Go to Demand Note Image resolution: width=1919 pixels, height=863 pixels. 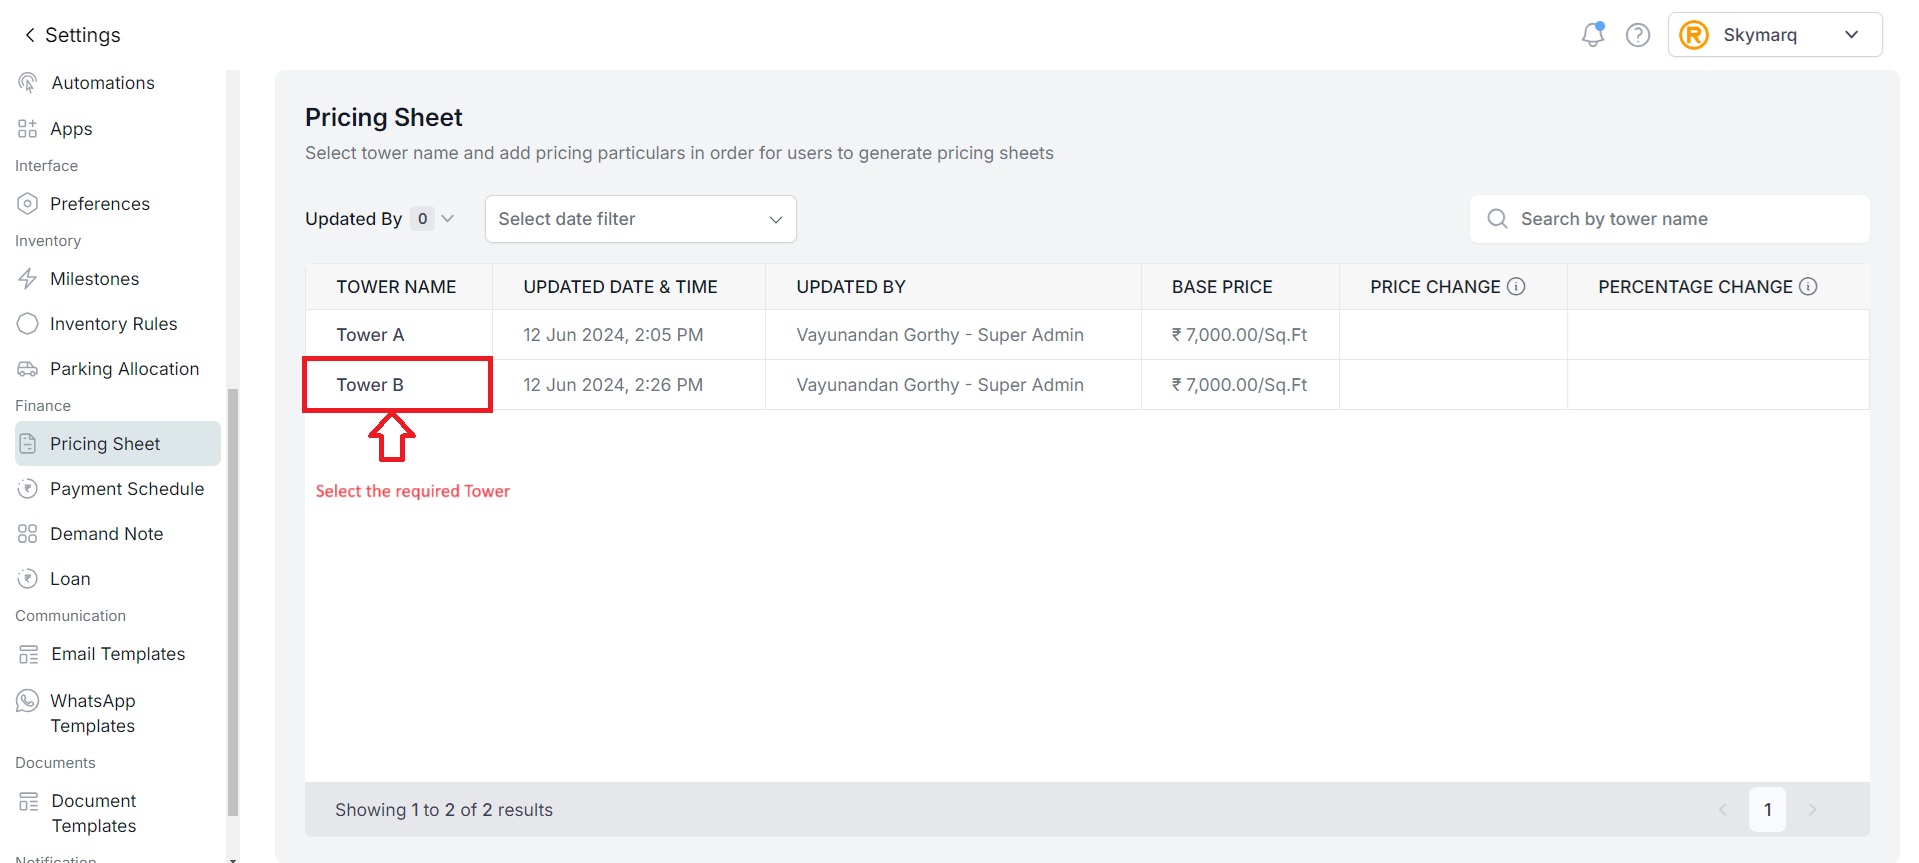[x=106, y=534]
